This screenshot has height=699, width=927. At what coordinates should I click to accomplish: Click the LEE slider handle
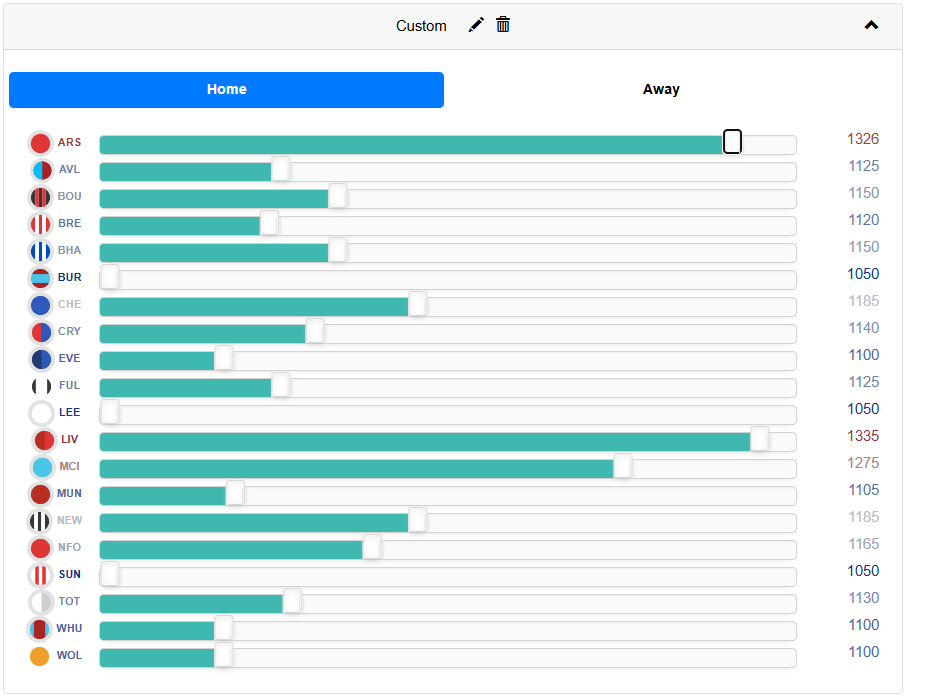tap(109, 412)
